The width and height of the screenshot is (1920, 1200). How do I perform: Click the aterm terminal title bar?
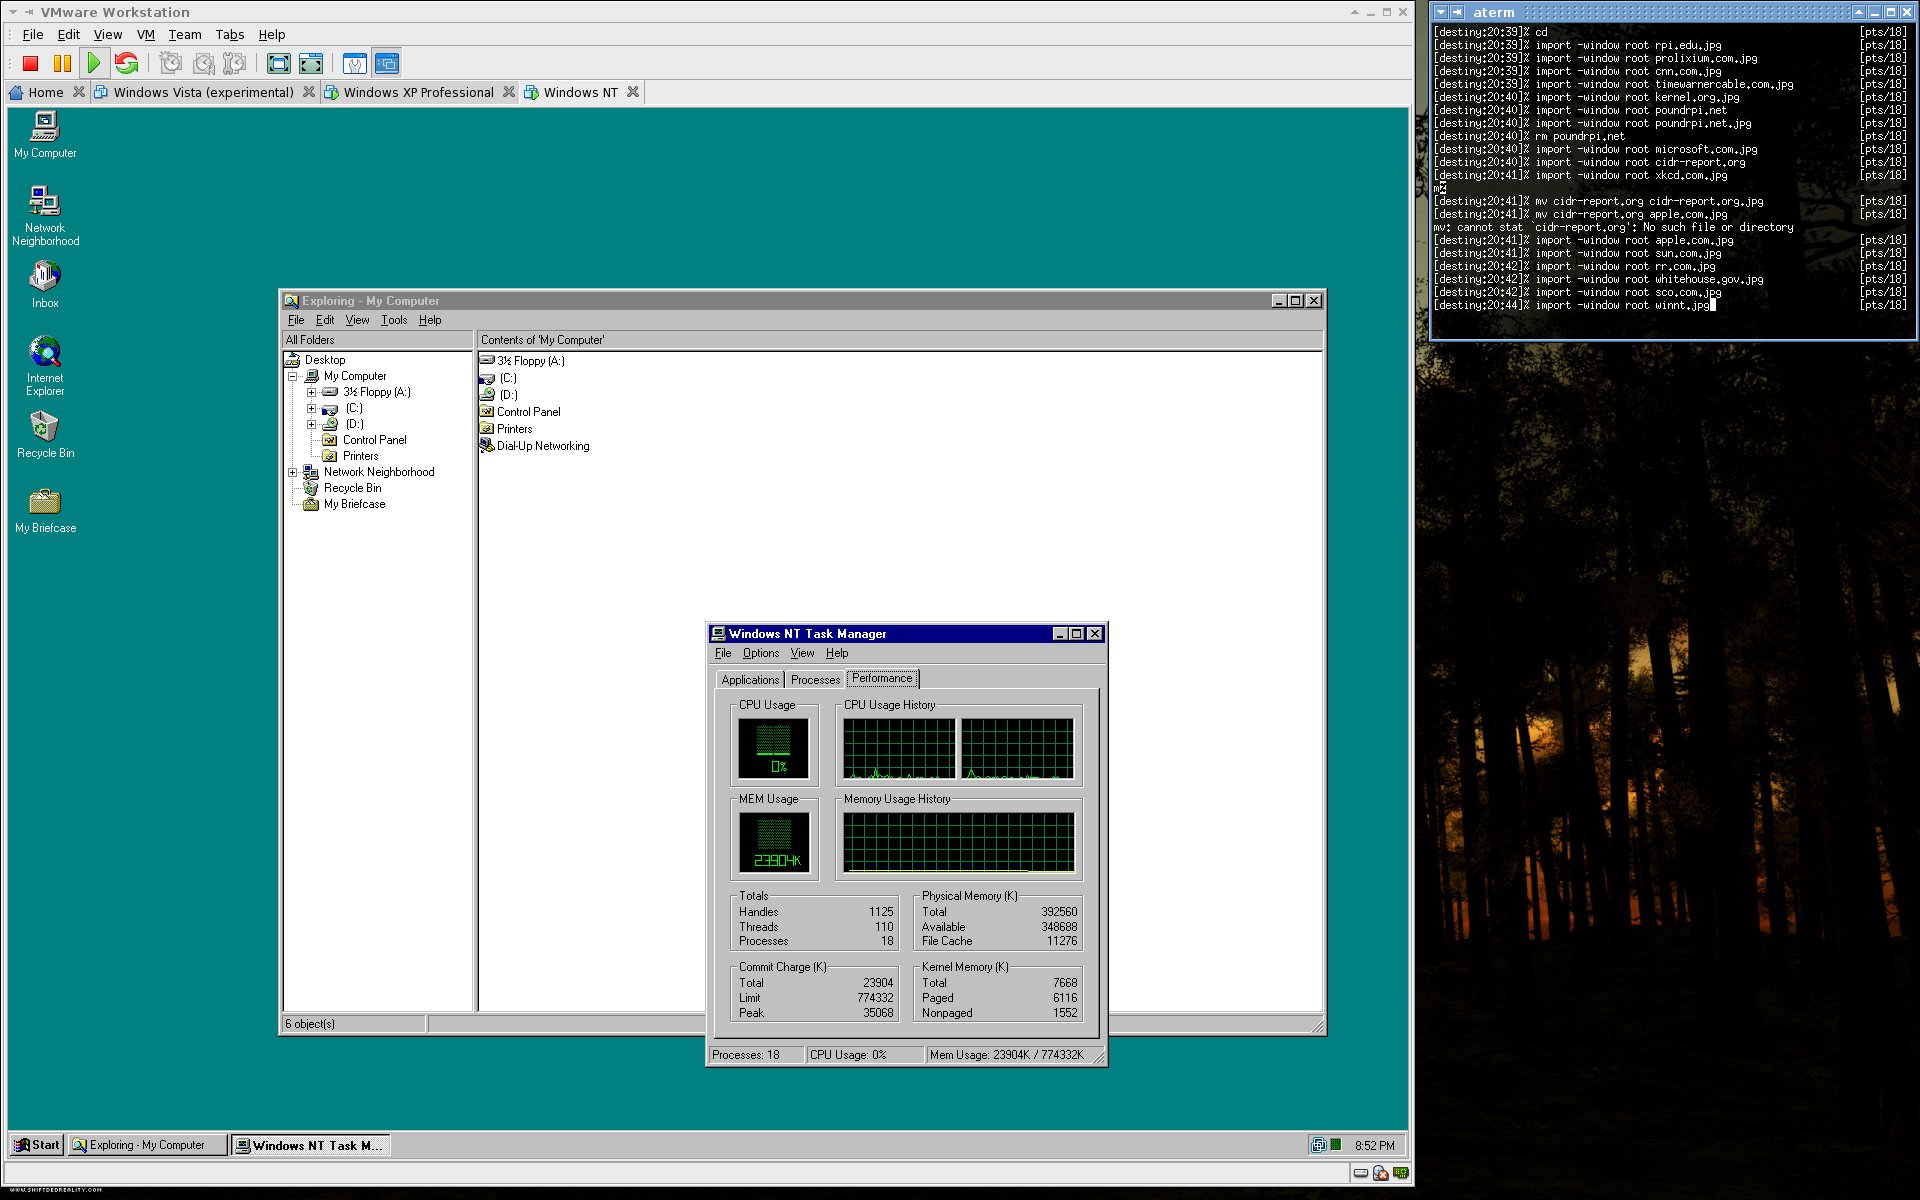point(1674,12)
